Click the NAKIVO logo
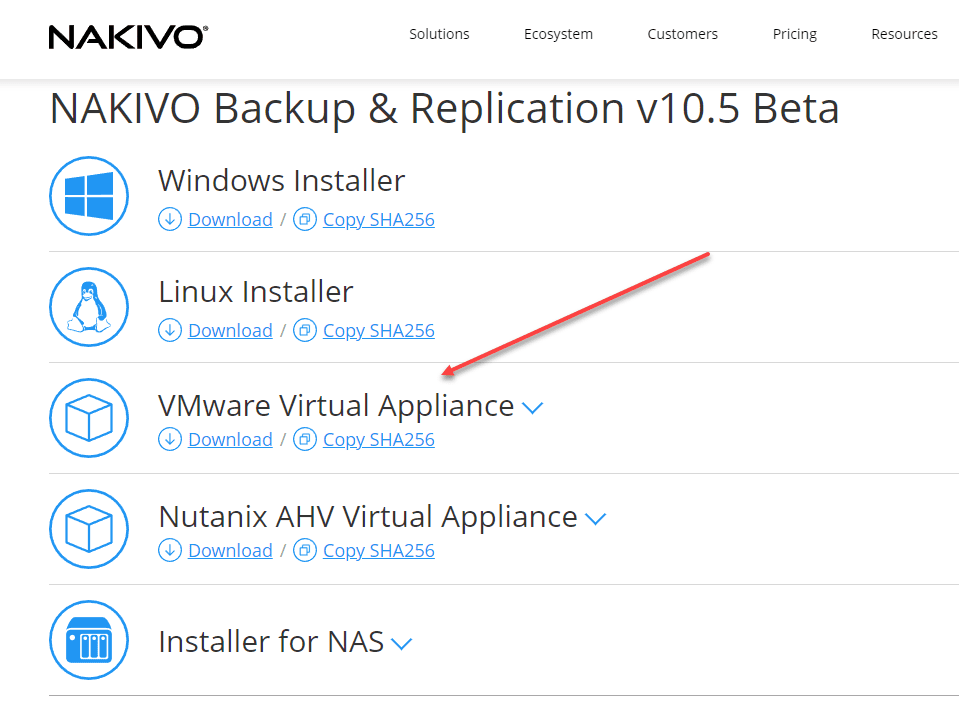 click(x=128, y=36)
